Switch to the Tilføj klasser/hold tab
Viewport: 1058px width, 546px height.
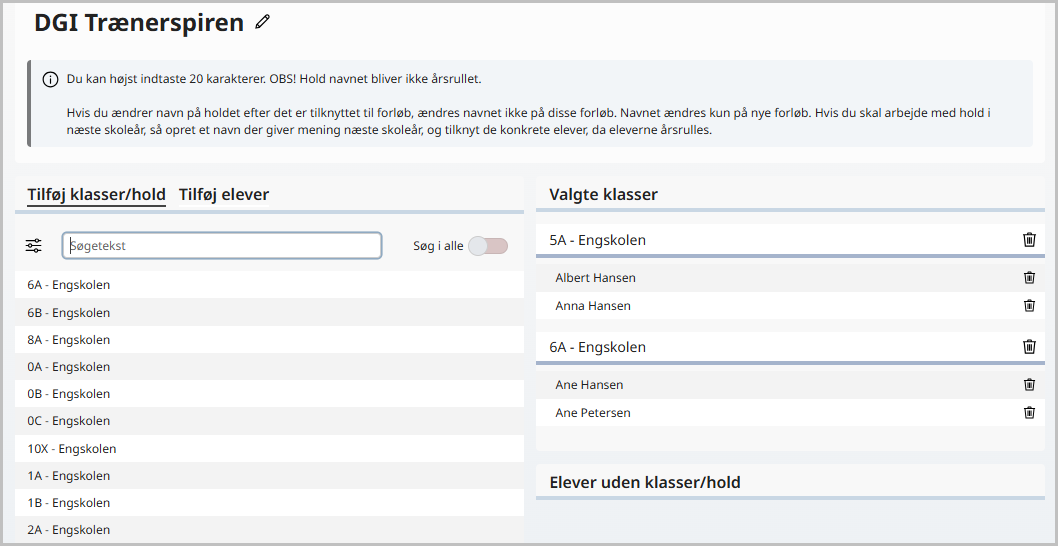pos(96,195)
